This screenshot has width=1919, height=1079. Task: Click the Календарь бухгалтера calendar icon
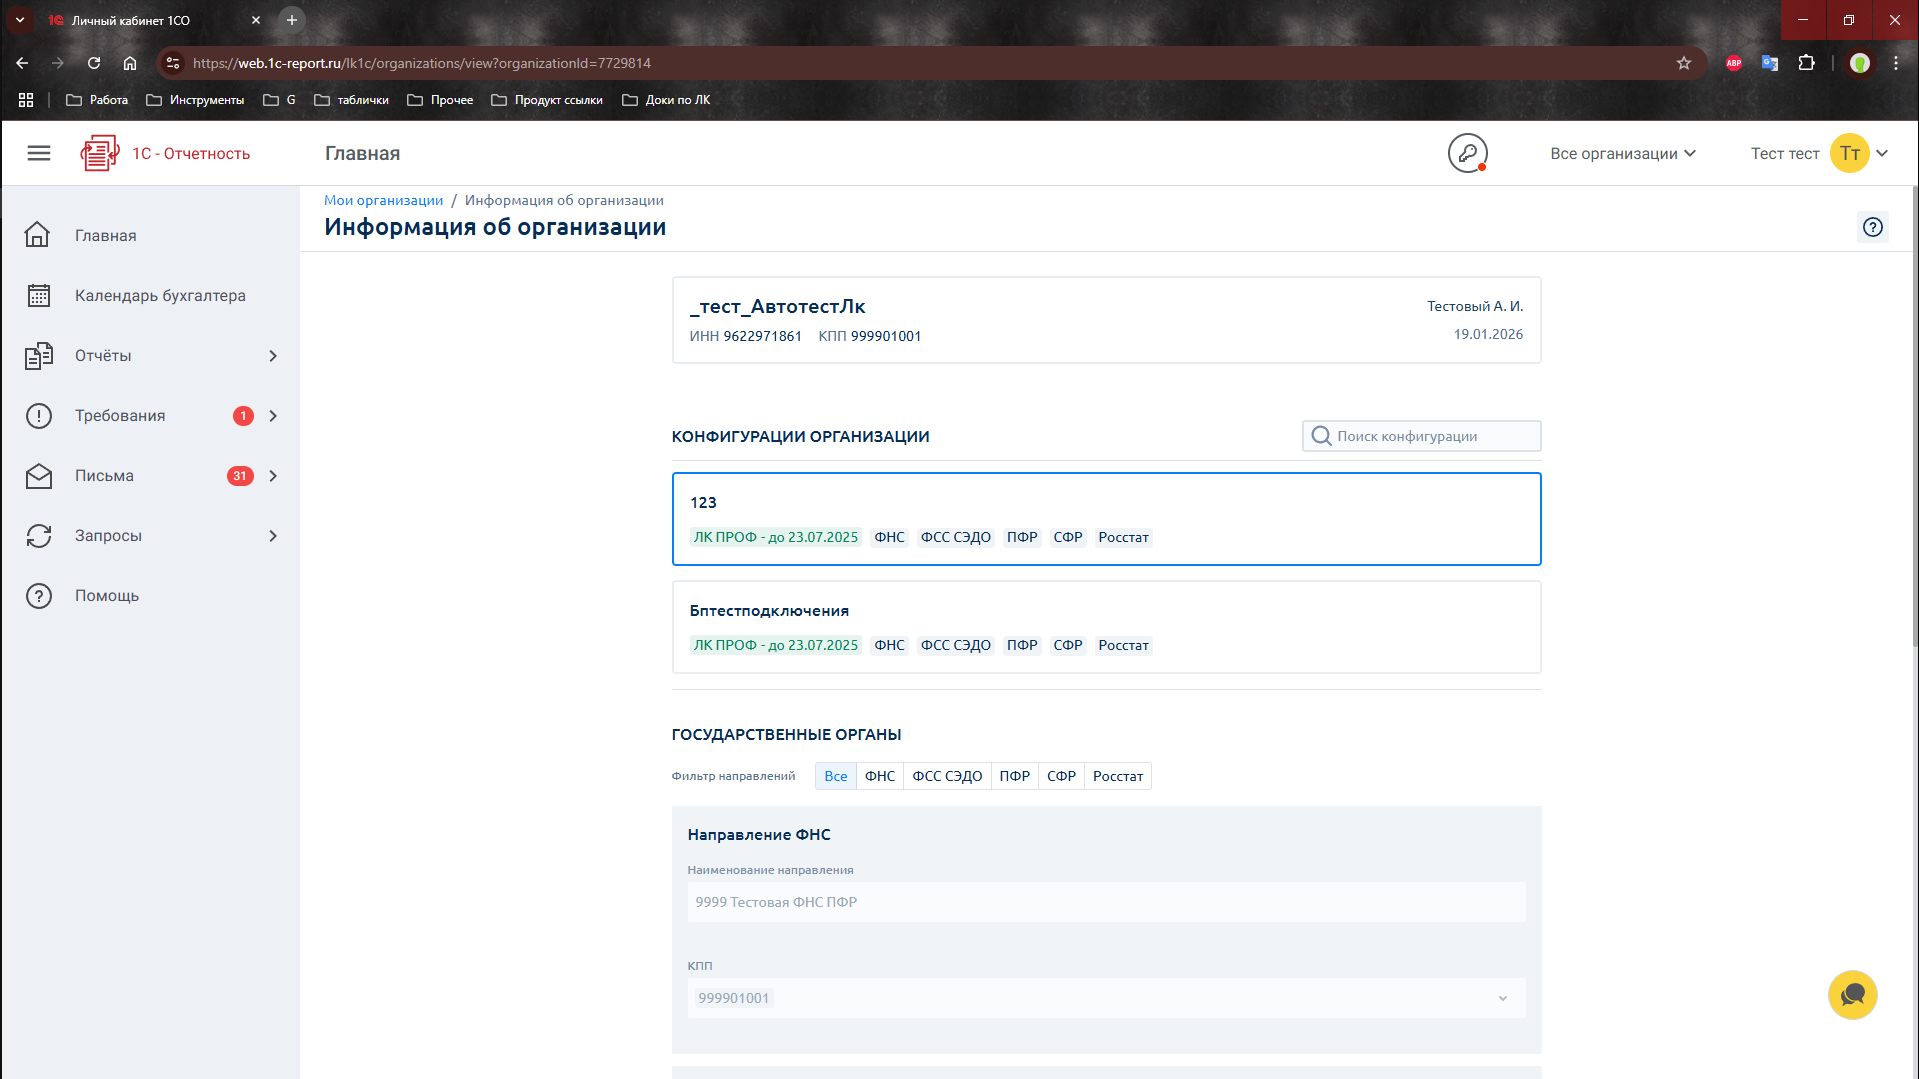(39, 296)
